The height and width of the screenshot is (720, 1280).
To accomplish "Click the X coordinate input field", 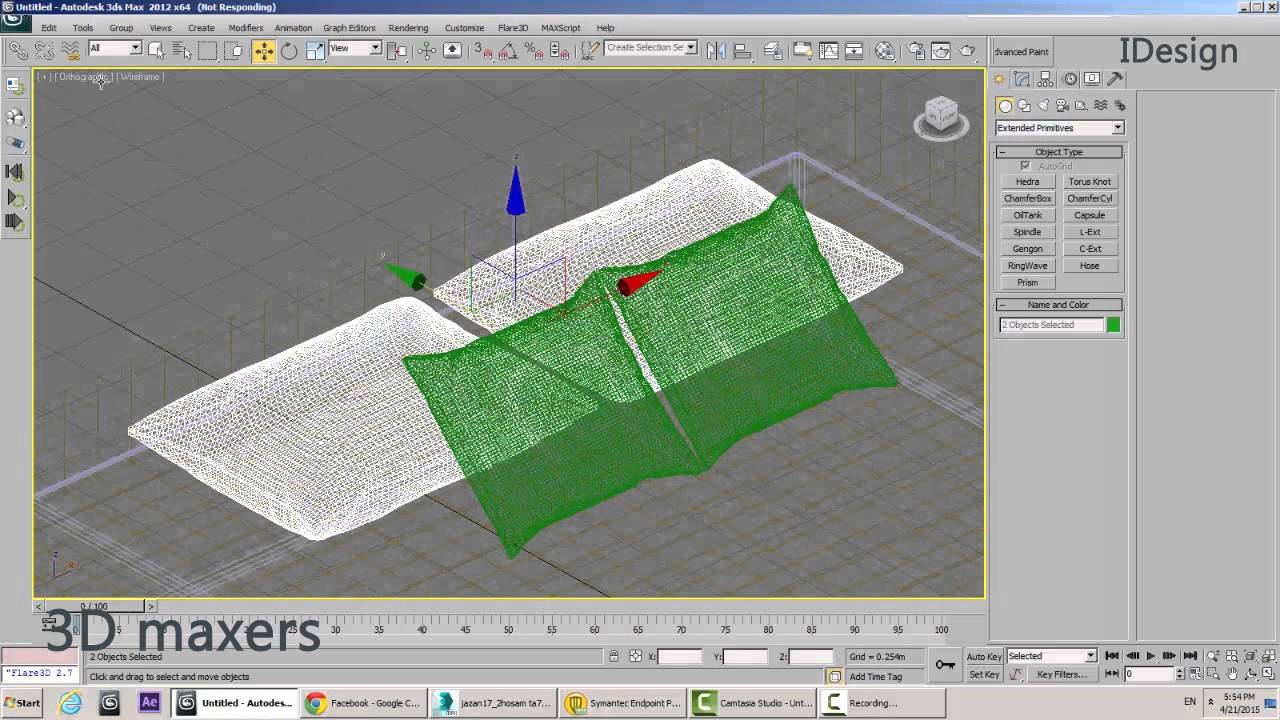I will (x=680, y=657).
